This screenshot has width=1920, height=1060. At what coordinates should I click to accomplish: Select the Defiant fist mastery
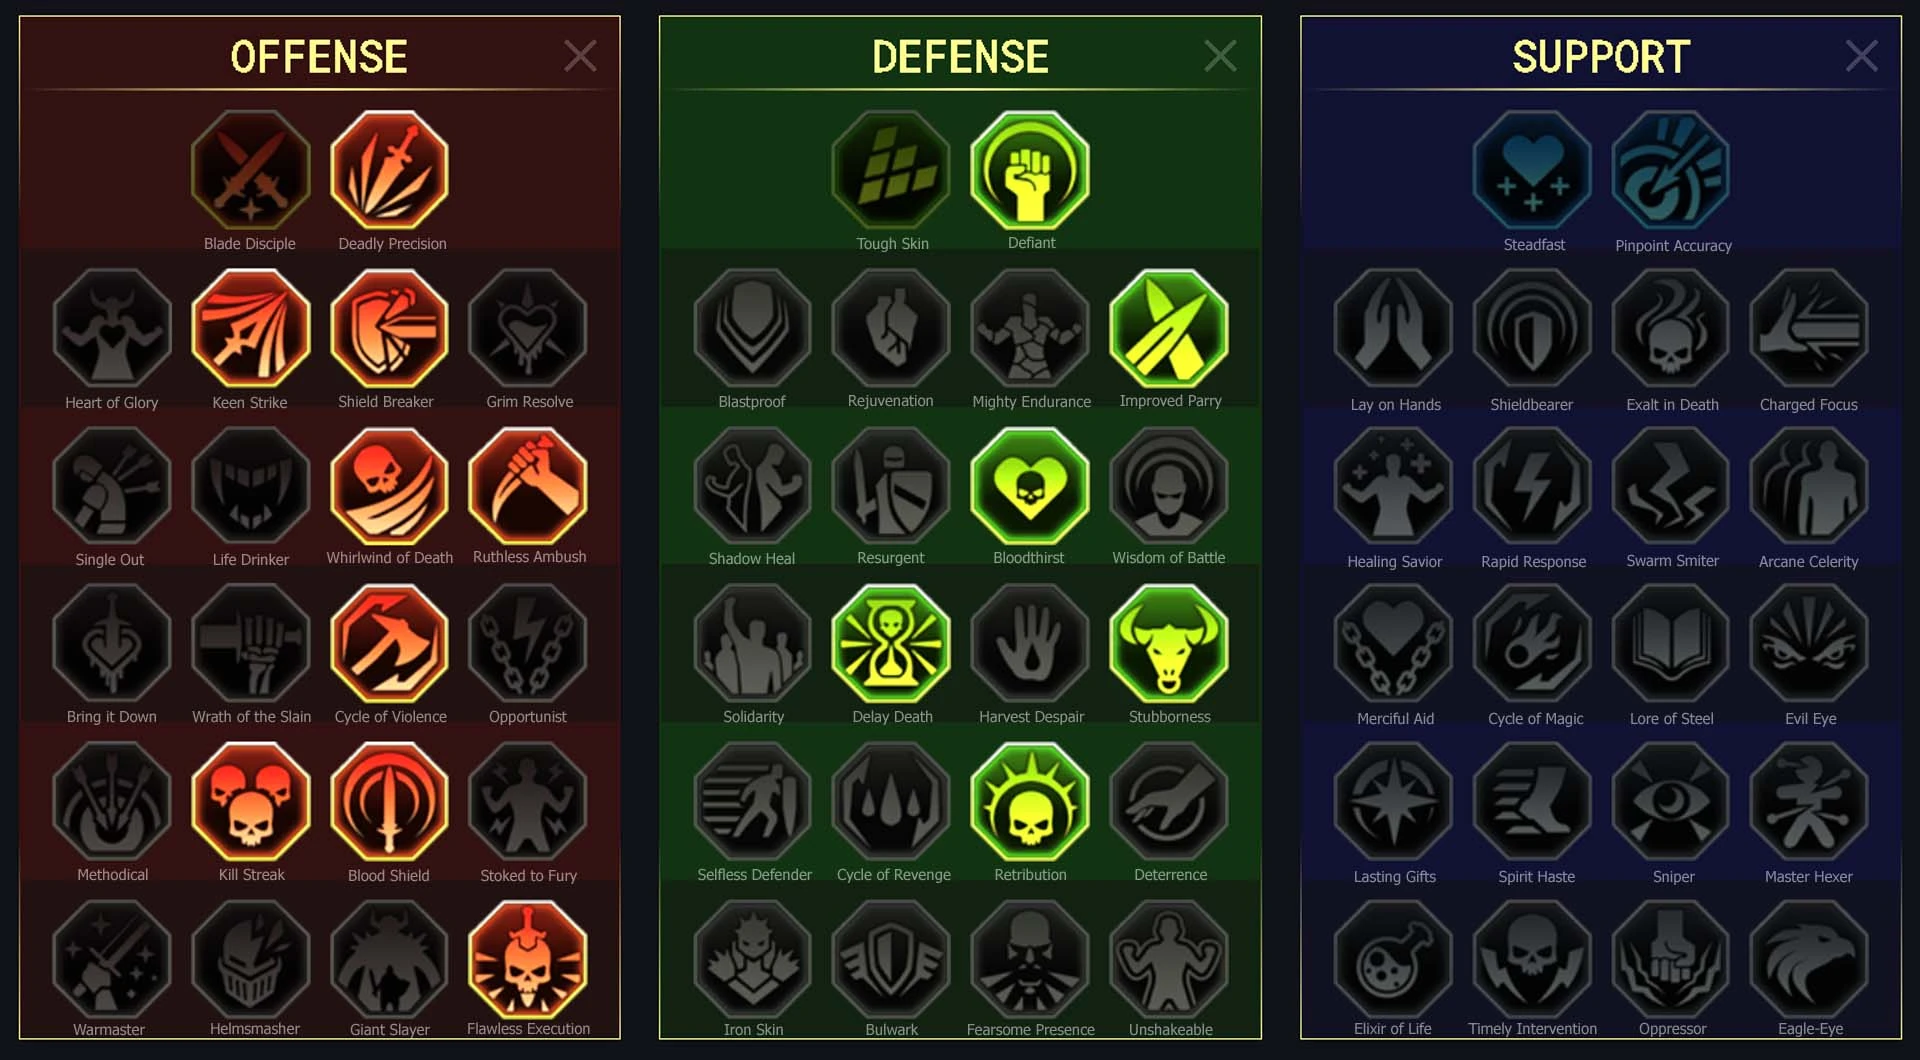click(1030, 171)
